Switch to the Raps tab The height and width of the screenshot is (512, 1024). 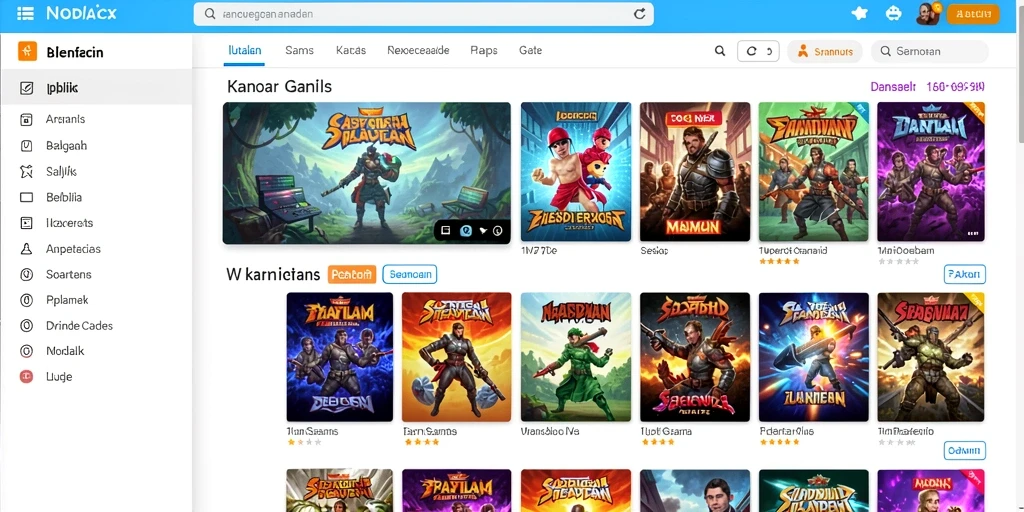pos(484,50)
